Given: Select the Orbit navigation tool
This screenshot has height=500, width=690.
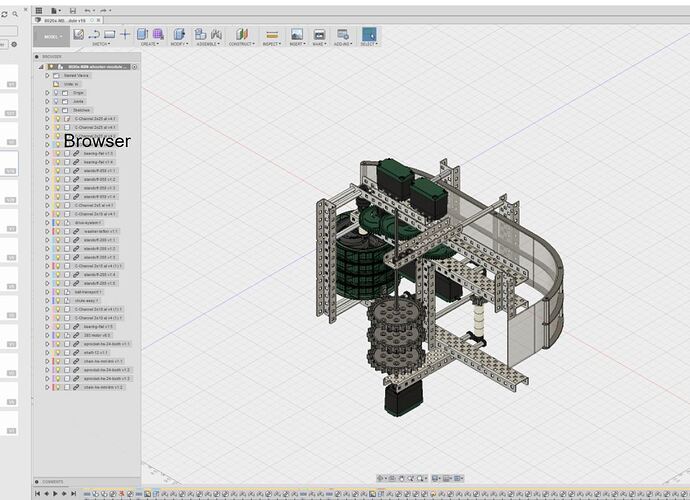Looking at the screenshot, I should 381,478.
